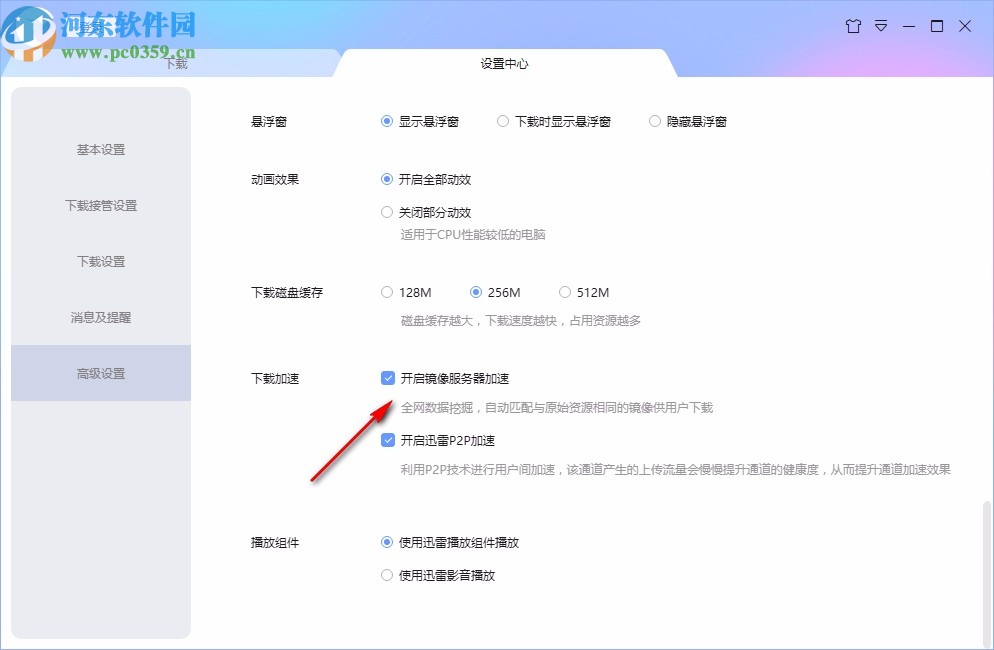The image size is (994, 650).
Task: Open 基本设置 in the sidebar
Action: [x=100, y=149]
